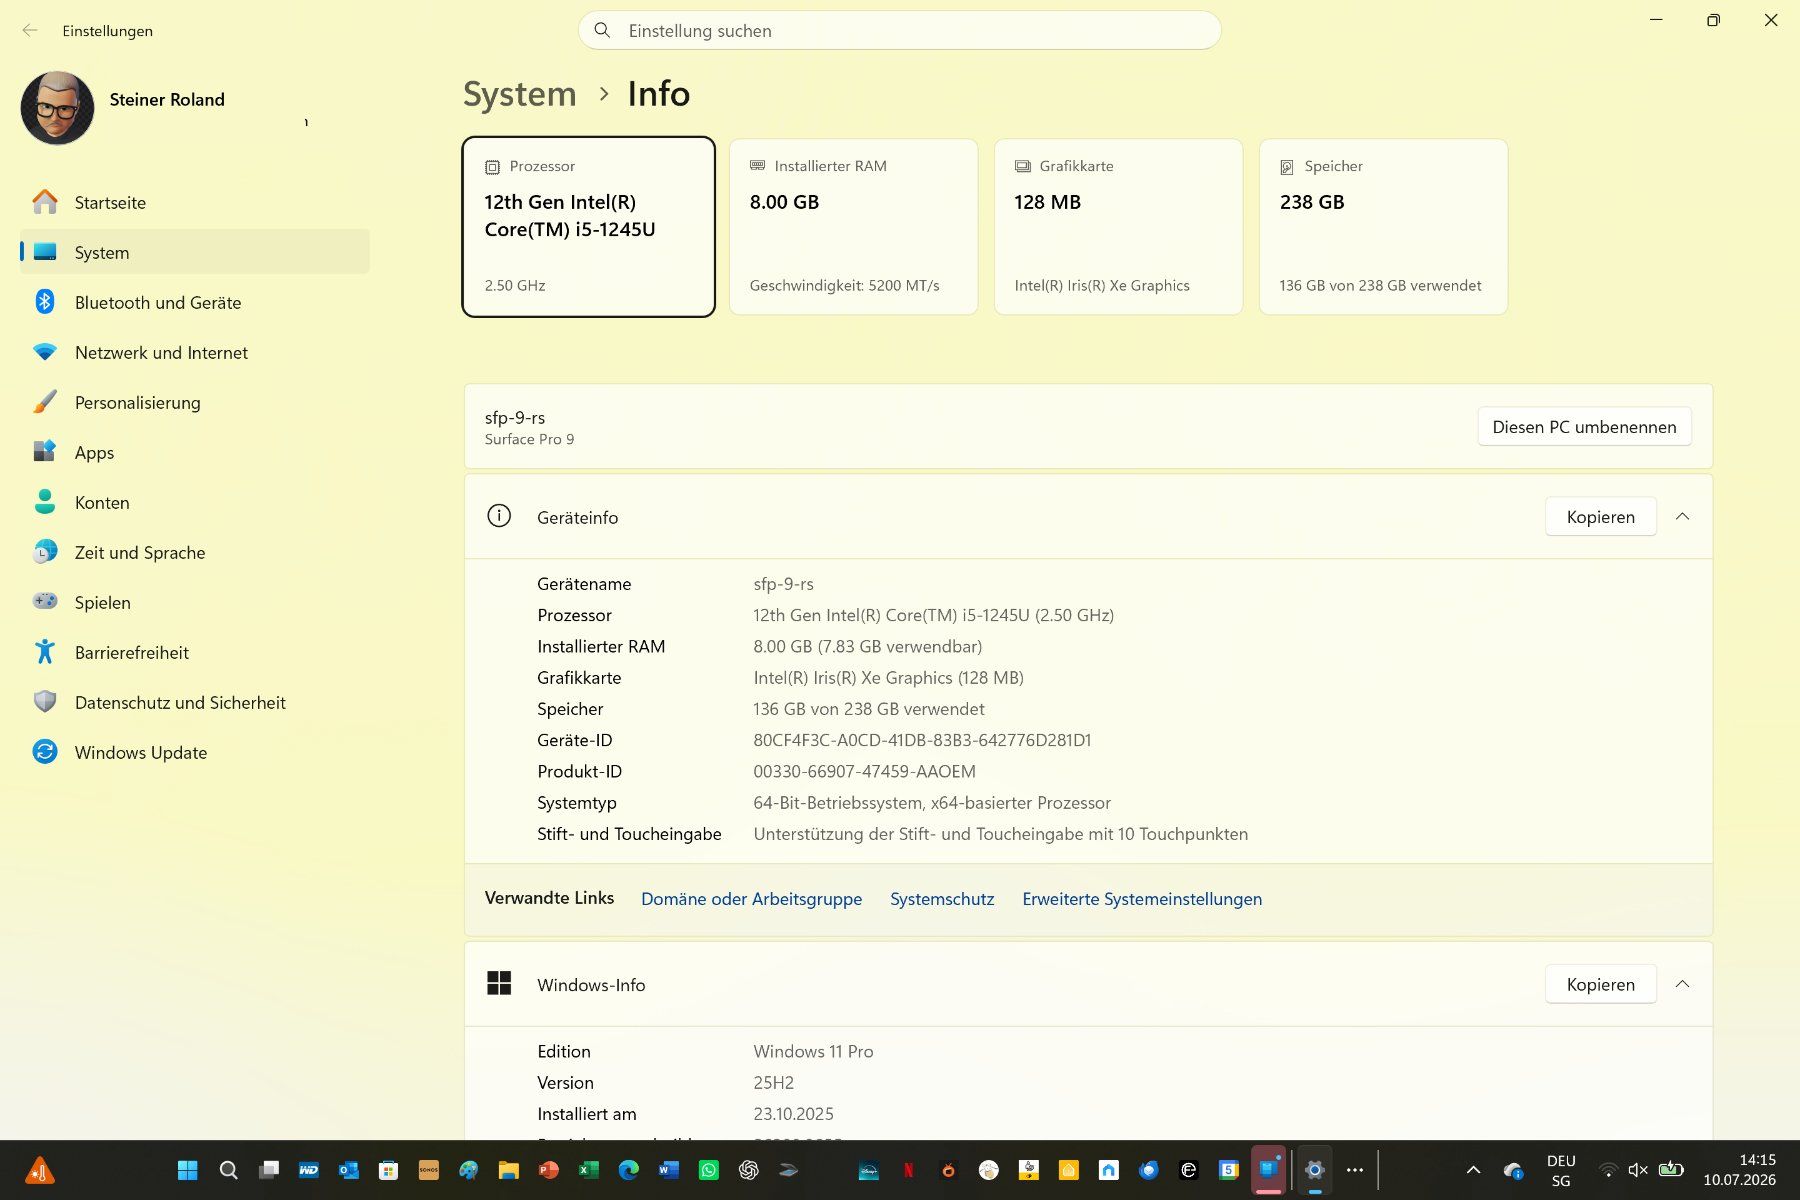1800x1200 pixels.
Task: Select Konten in the left navigation
Action: [x=195, y=502]
